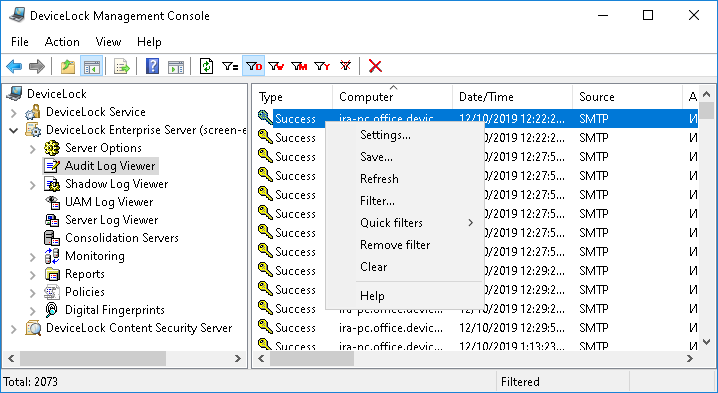Toggle the Show/Hide console tree button
Image resolution: width=718 pixels, height=393 pixels.
91,66
